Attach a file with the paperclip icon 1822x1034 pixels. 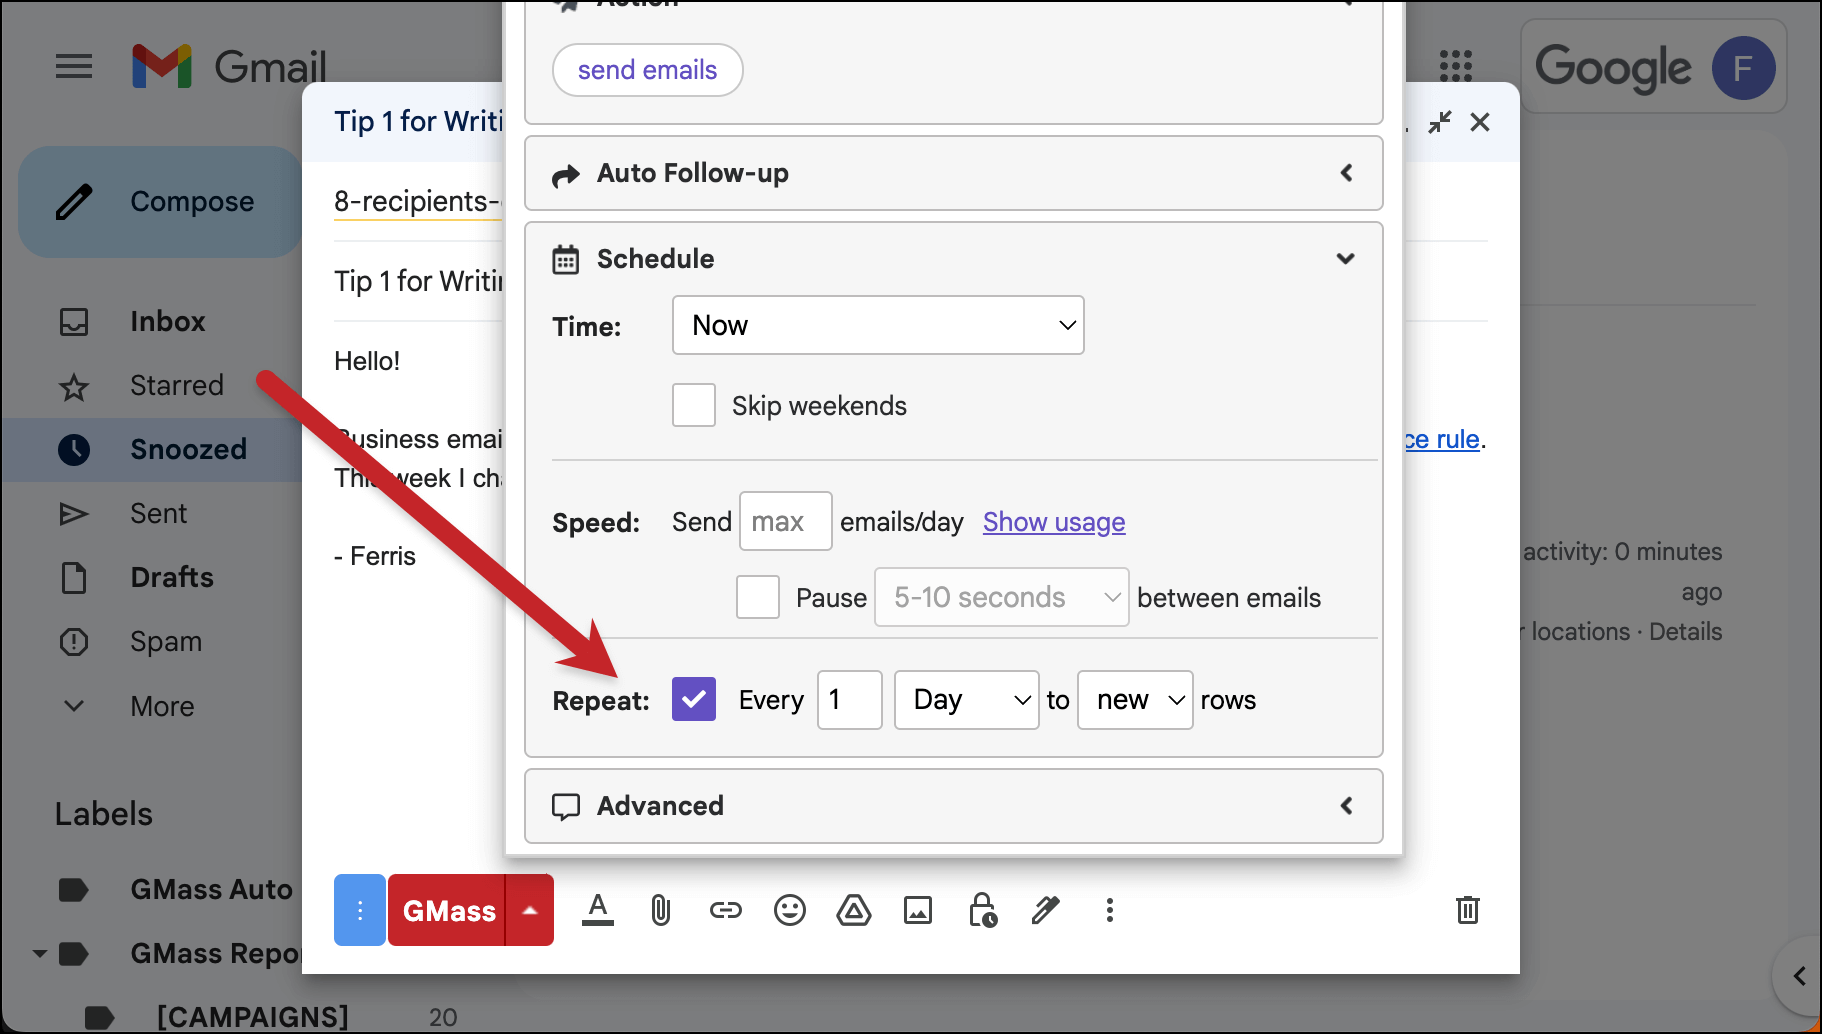click(x=661, y=910)
